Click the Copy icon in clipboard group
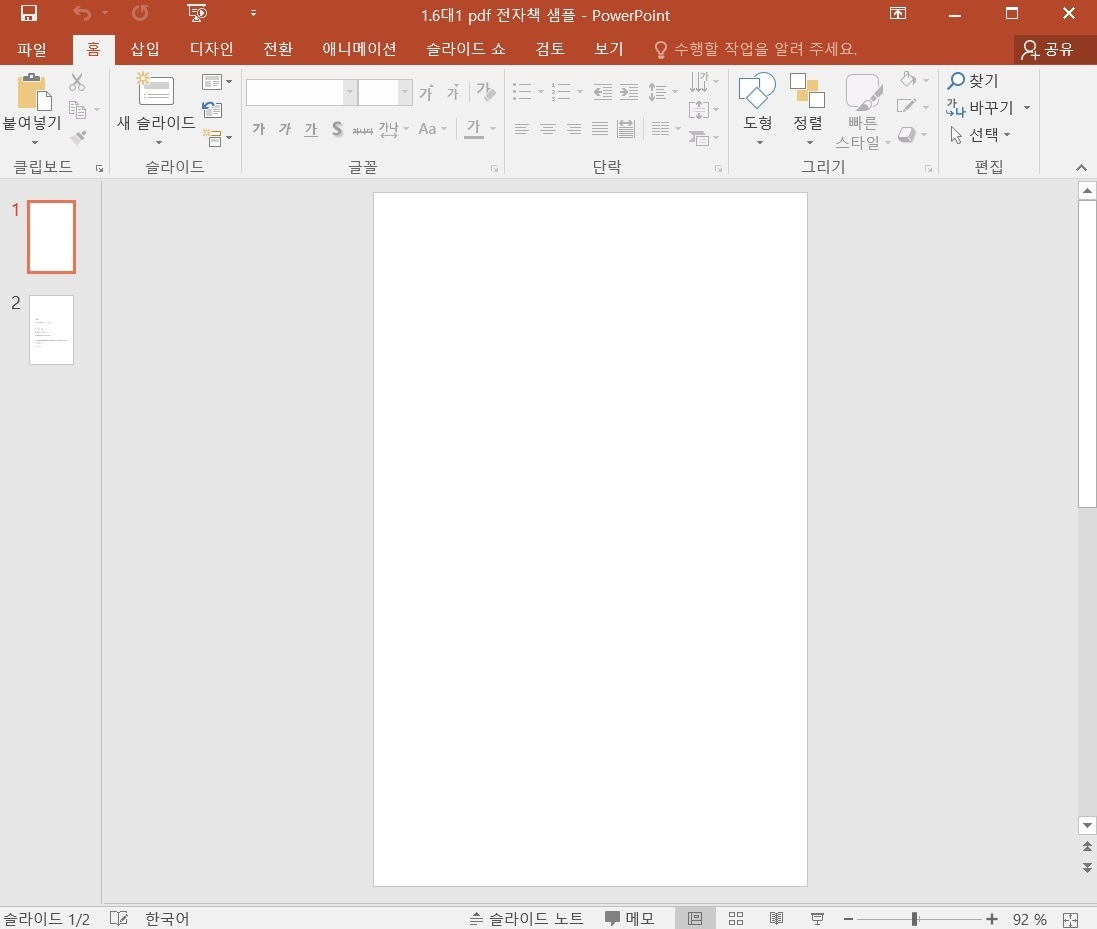Image resolution: width=1097 pixels, height=929 pixels. click(78, 110)
